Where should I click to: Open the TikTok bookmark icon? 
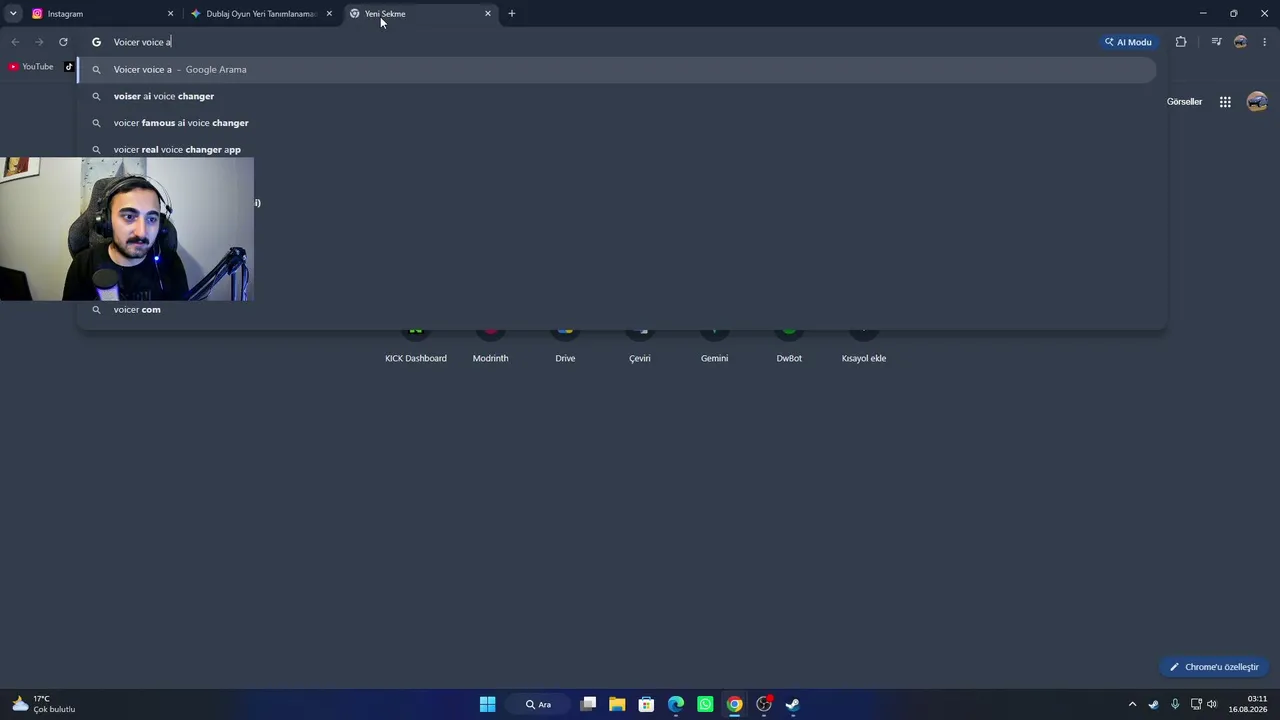pos(69,67)
